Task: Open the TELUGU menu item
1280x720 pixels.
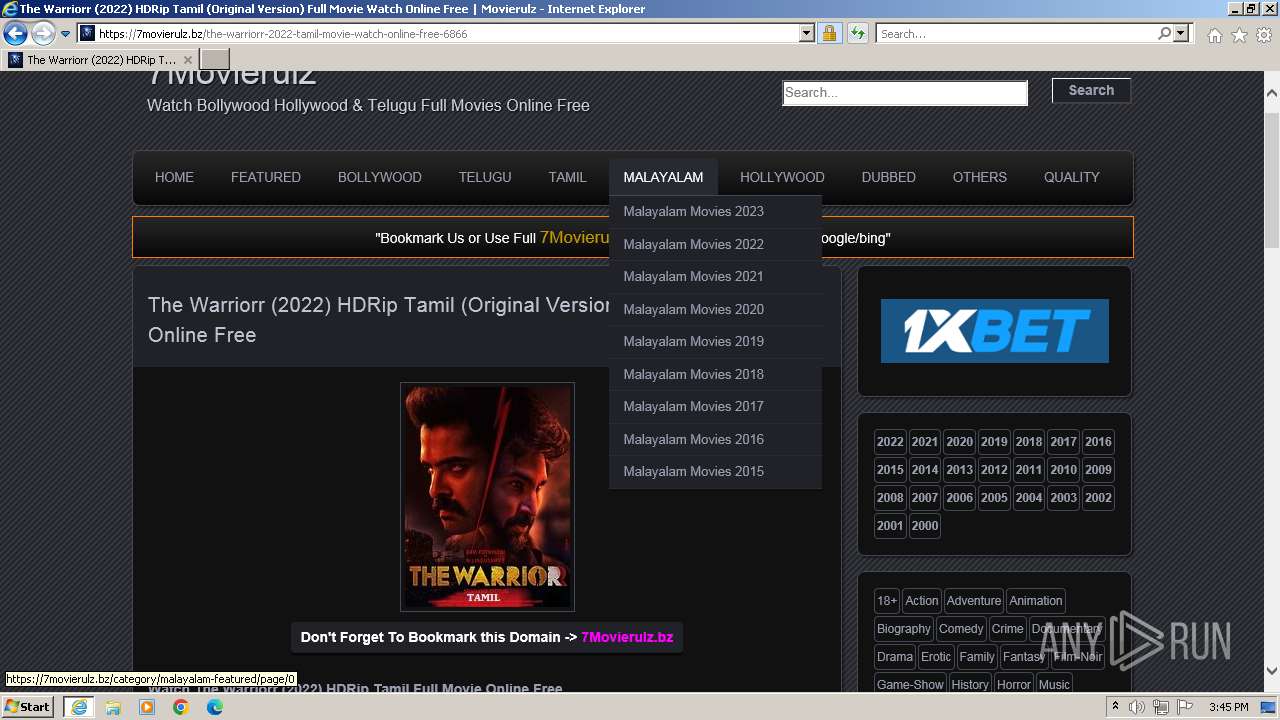Action: pos(485,177)
